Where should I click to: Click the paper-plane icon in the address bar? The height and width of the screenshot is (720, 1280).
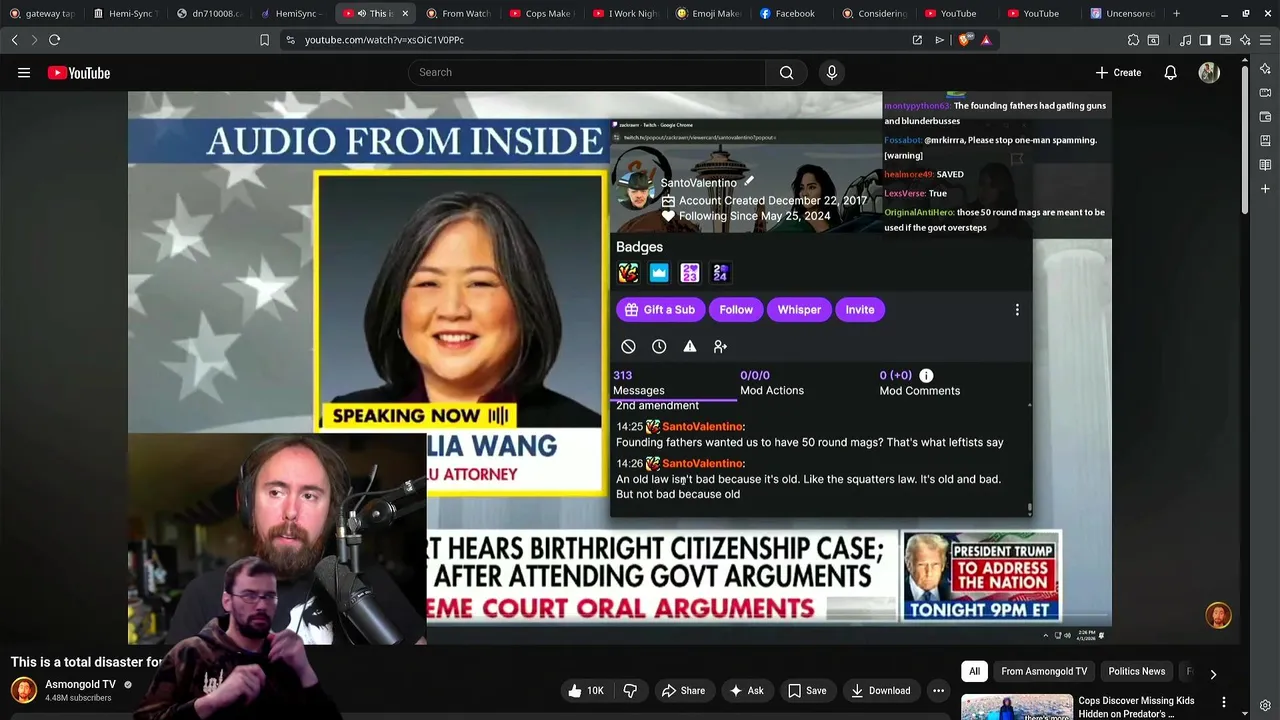point(940,40)
